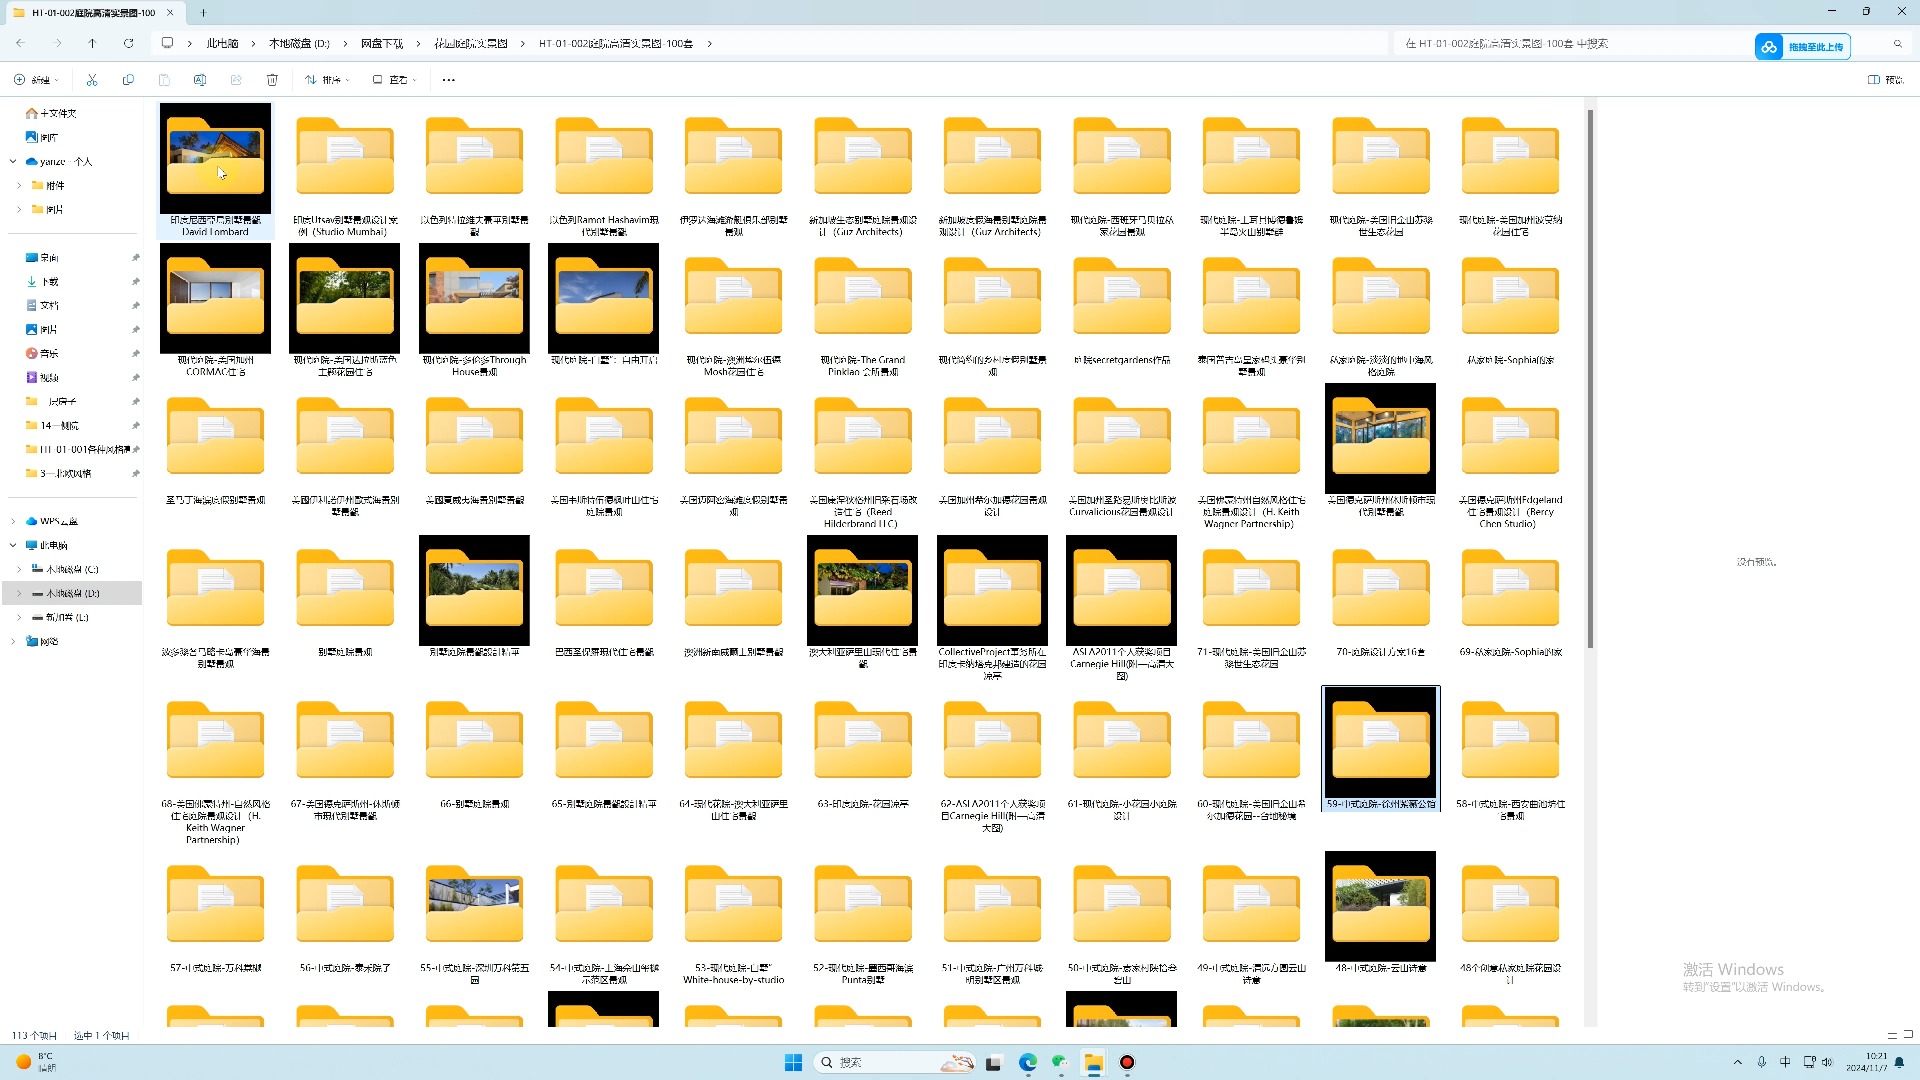Select the CollectiveProject folder
1920x1080 pixels.
[x=992, y=608]
